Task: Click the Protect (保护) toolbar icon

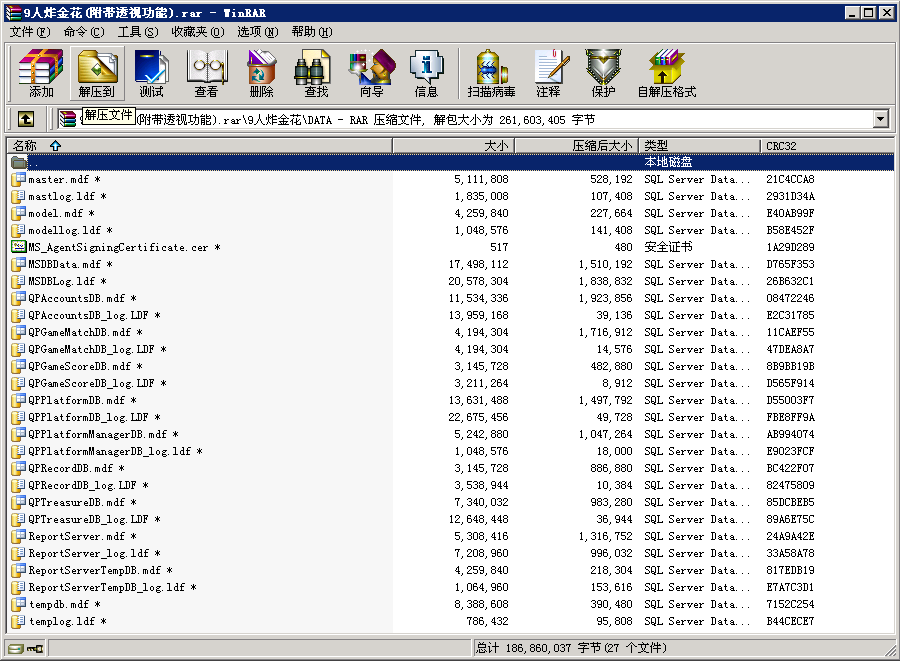Action: pos(603,73)
